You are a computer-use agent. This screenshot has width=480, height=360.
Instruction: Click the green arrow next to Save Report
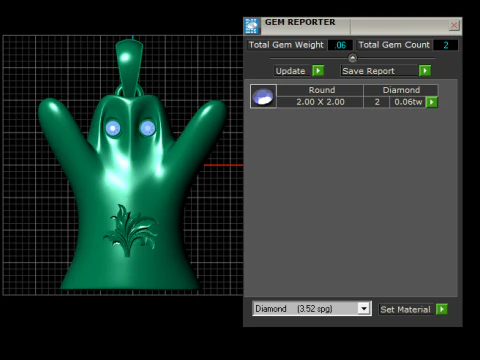[425, 71]
